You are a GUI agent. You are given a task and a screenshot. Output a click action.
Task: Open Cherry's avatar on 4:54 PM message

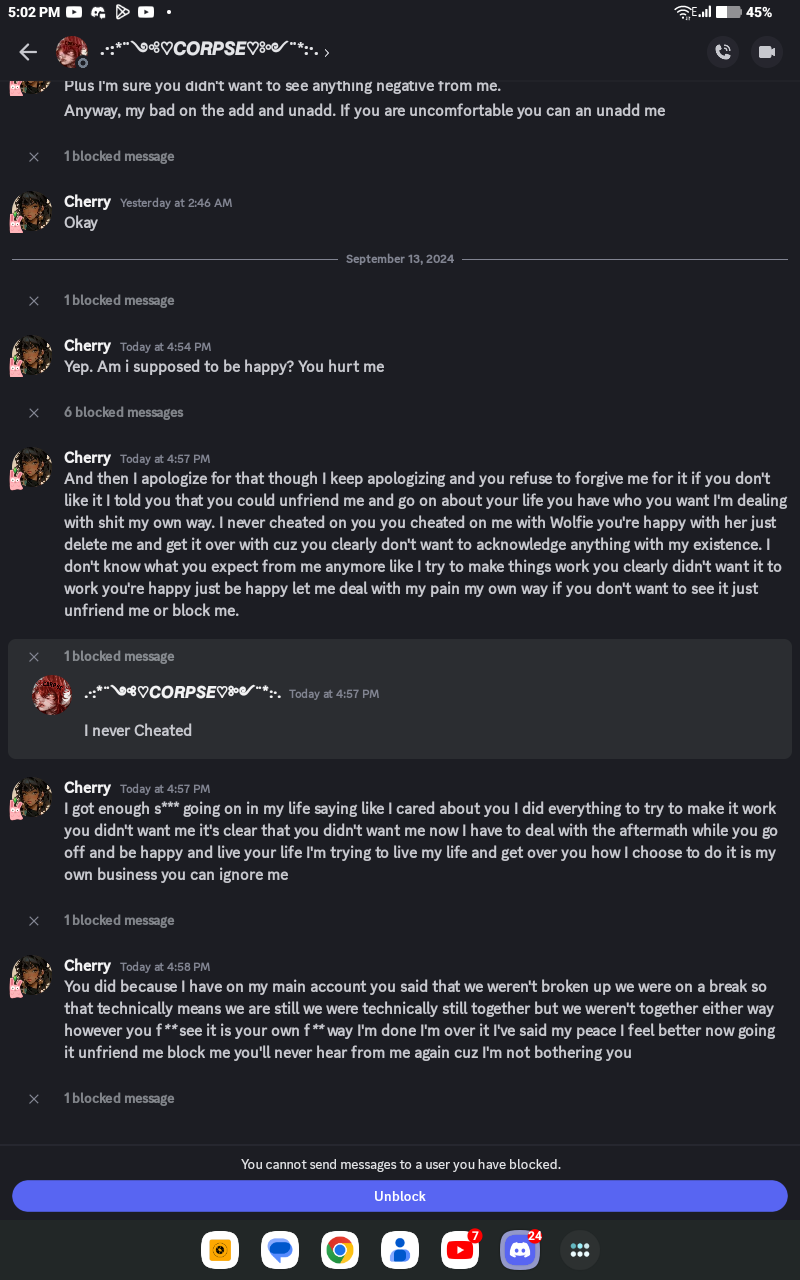pyautogui.click(x=31, y=355)
